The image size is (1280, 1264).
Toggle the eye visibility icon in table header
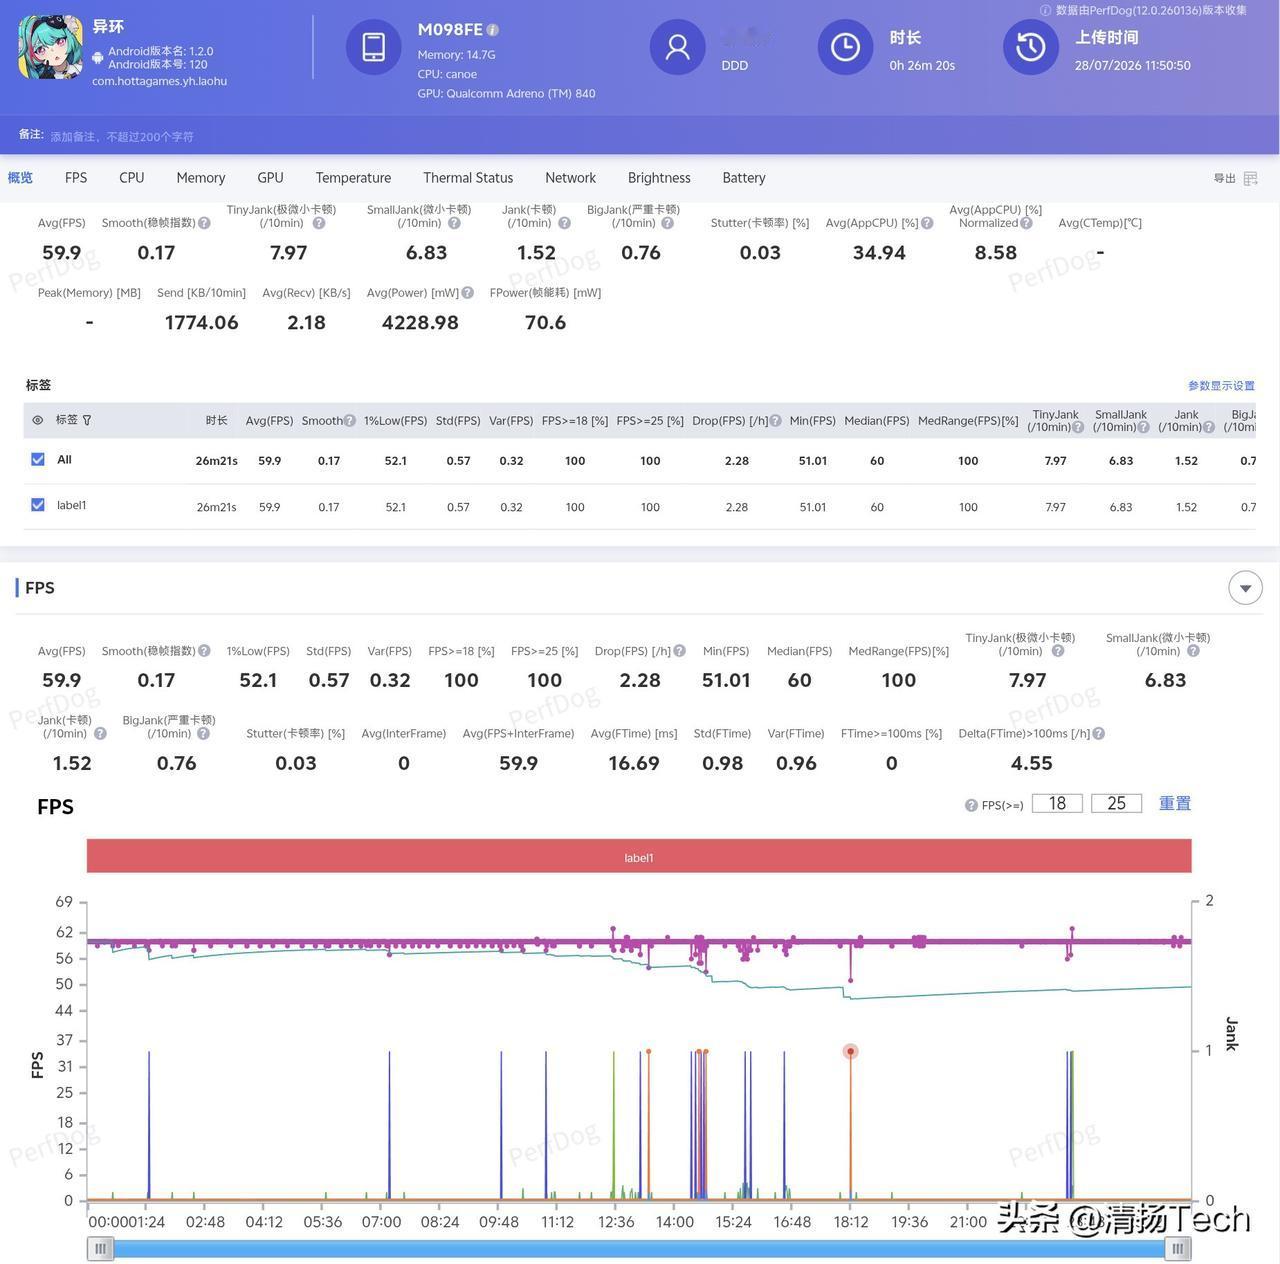(x=38, y=420)
